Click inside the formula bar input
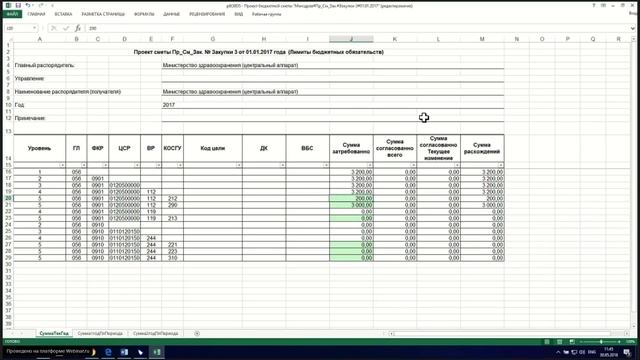Viewport: 640px width, 360px height. 357,28
